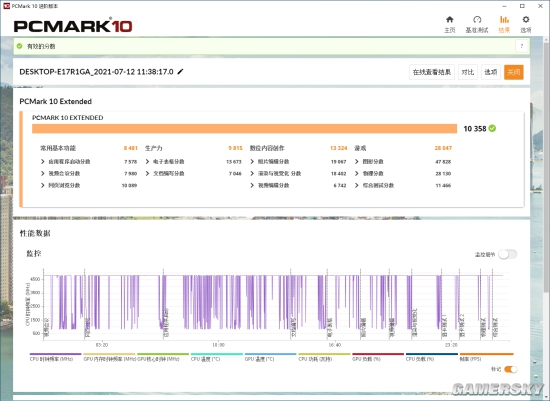The image size is (550, 401).
Task: Open the Options gear icon
Action: click(x=525, y=20)
